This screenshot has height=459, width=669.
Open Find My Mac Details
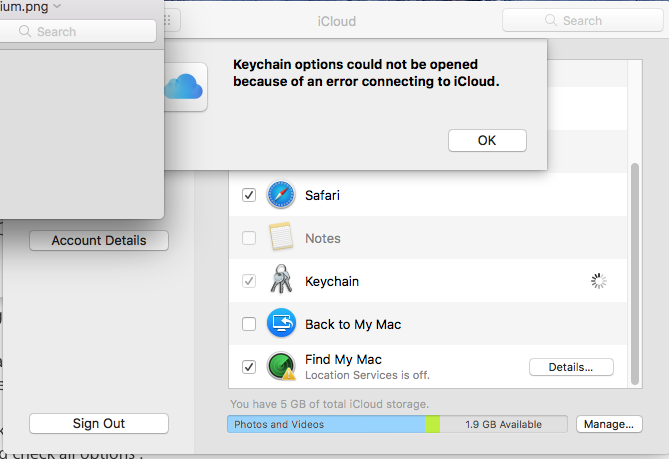tap(571, 367)
